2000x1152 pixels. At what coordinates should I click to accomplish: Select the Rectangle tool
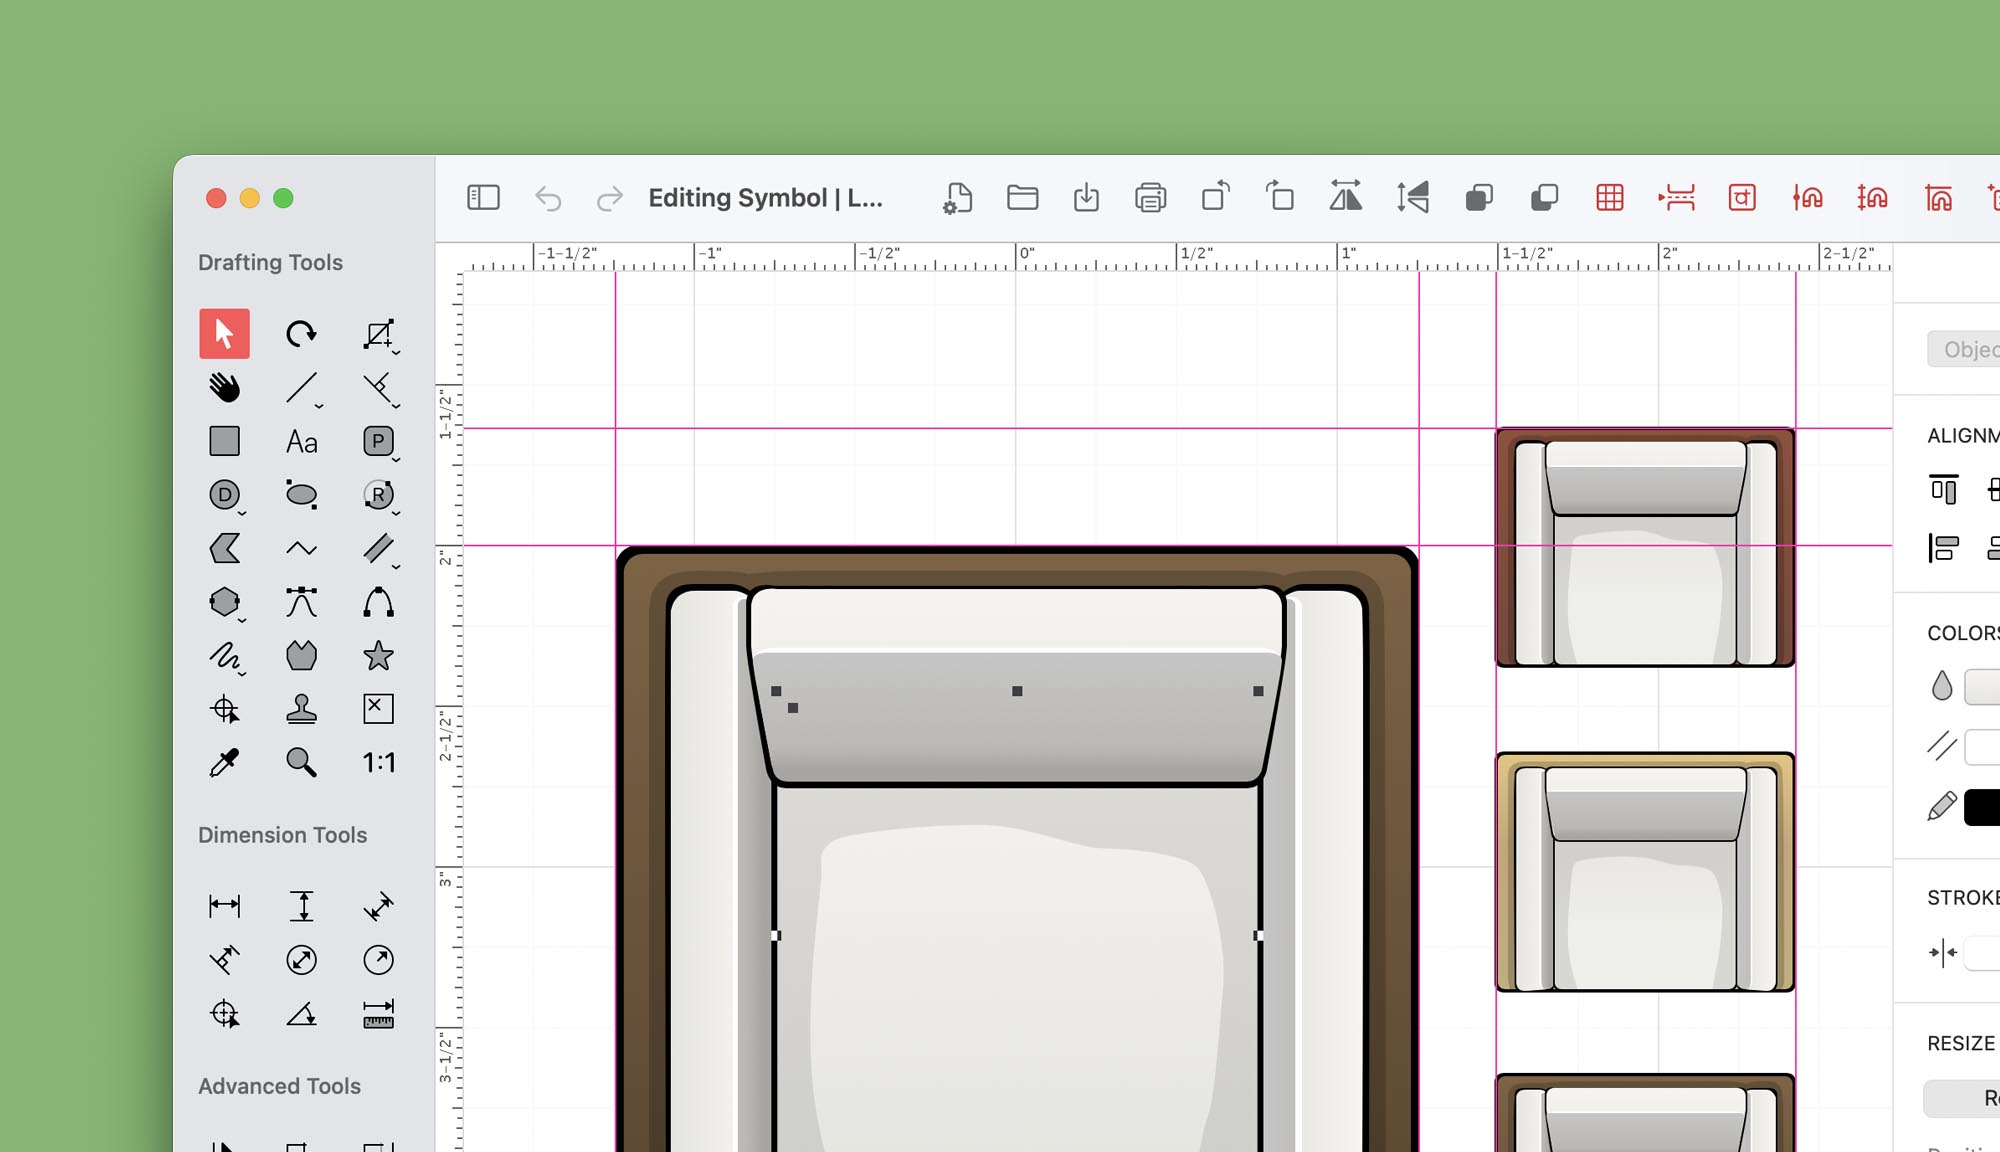(224, 441)
